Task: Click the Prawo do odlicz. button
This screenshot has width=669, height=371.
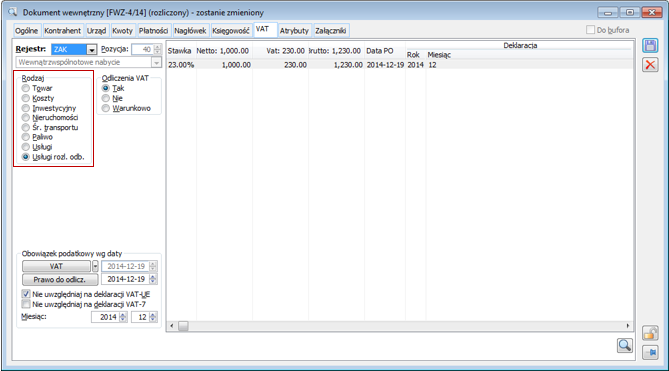Action: click(60, 279)
